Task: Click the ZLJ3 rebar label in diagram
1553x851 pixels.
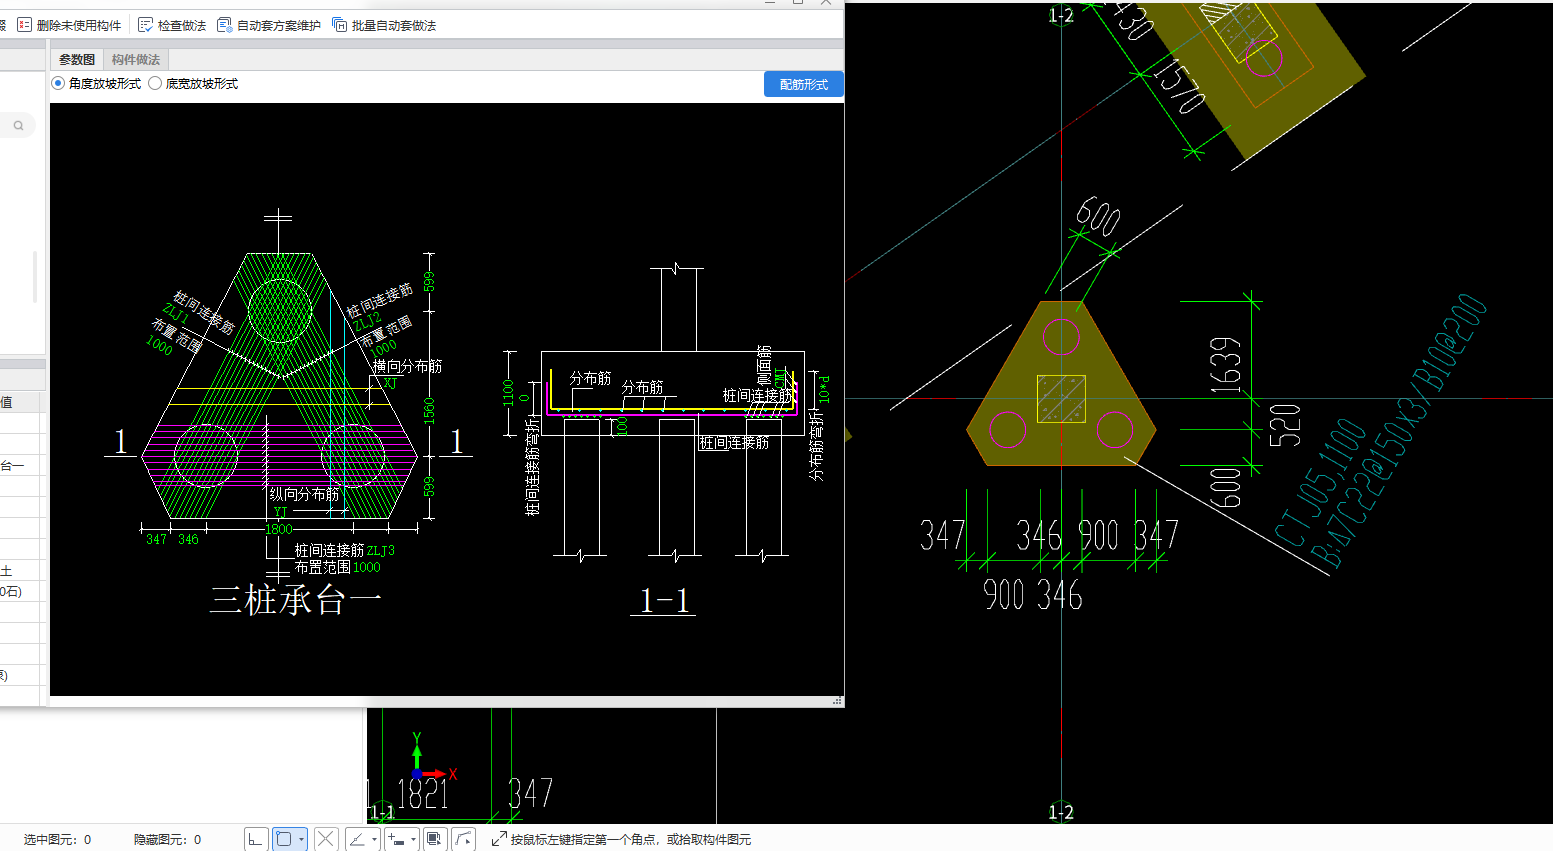Action: pos(380,551)
